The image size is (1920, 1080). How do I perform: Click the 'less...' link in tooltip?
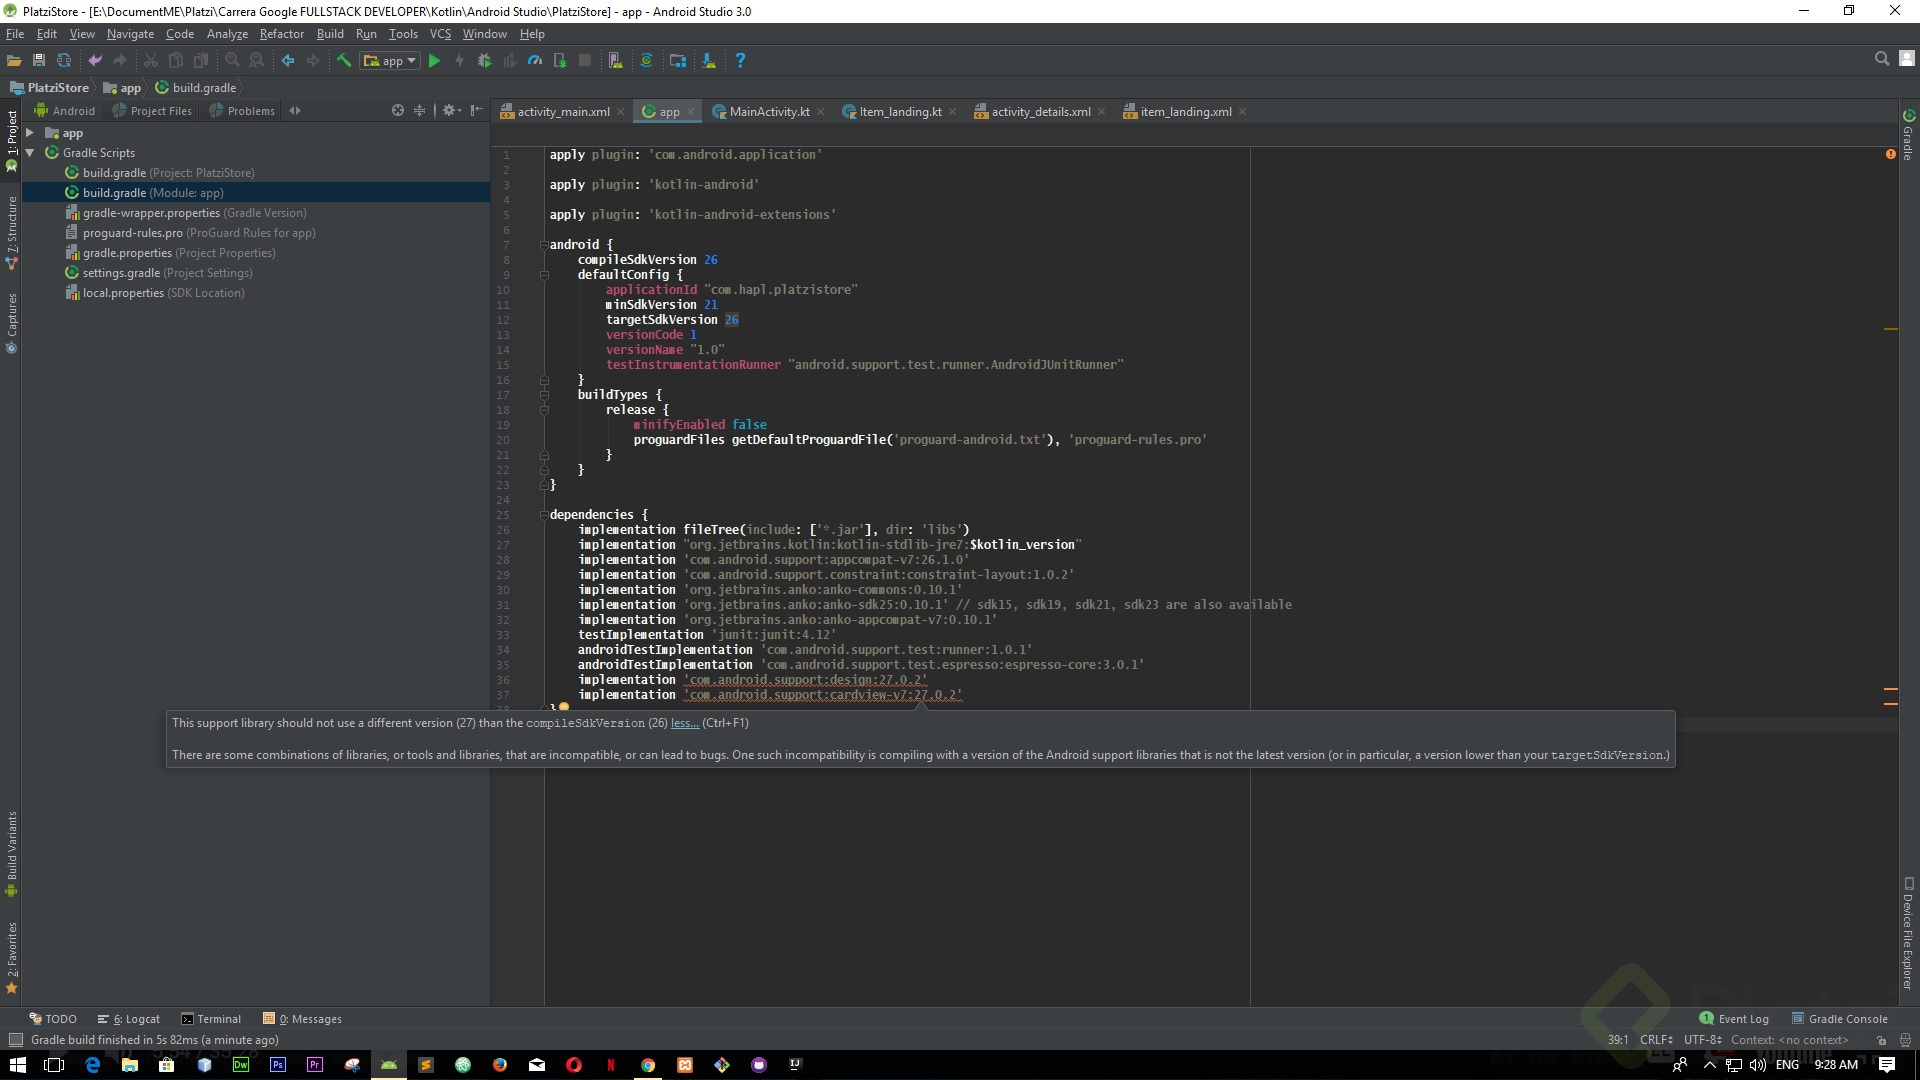pos(684,723)
